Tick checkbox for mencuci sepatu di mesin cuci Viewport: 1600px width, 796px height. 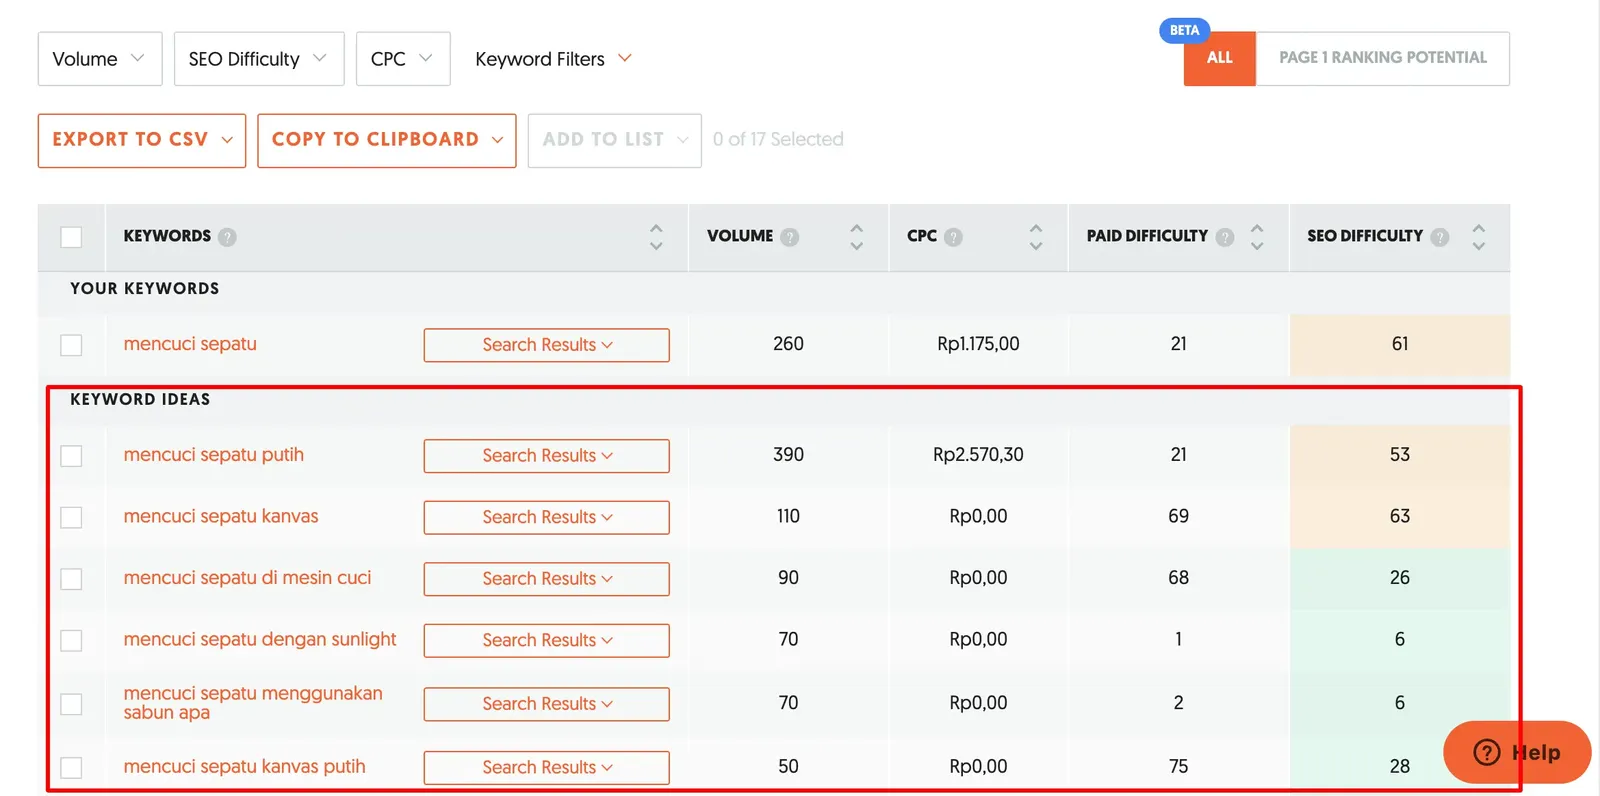(71, 579)
